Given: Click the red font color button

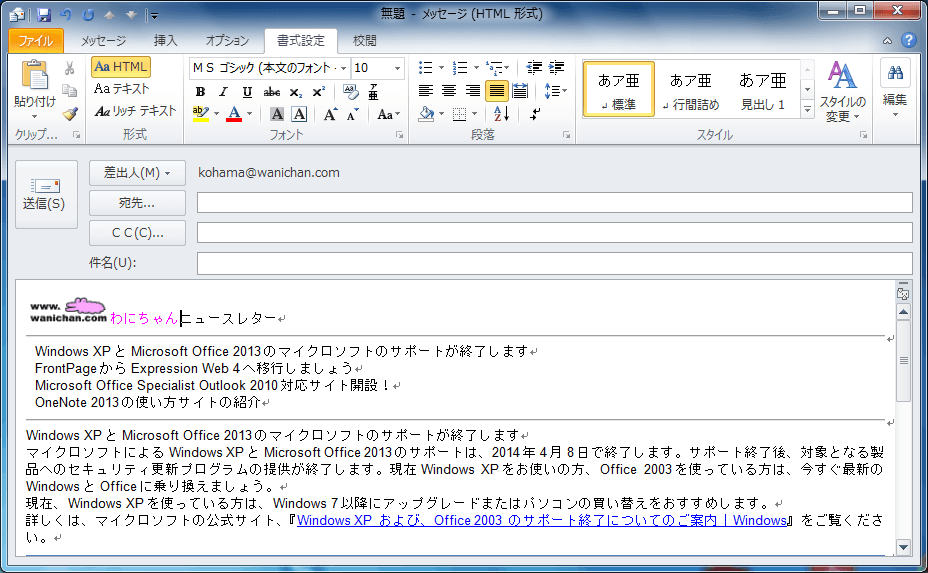Looking at the screenshot, I should (234, 114).
